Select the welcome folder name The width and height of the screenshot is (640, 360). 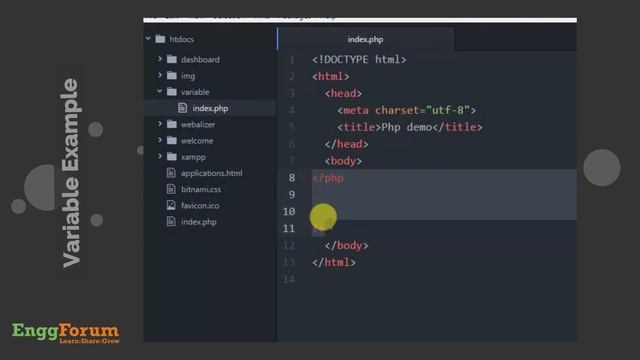point(197,141)
